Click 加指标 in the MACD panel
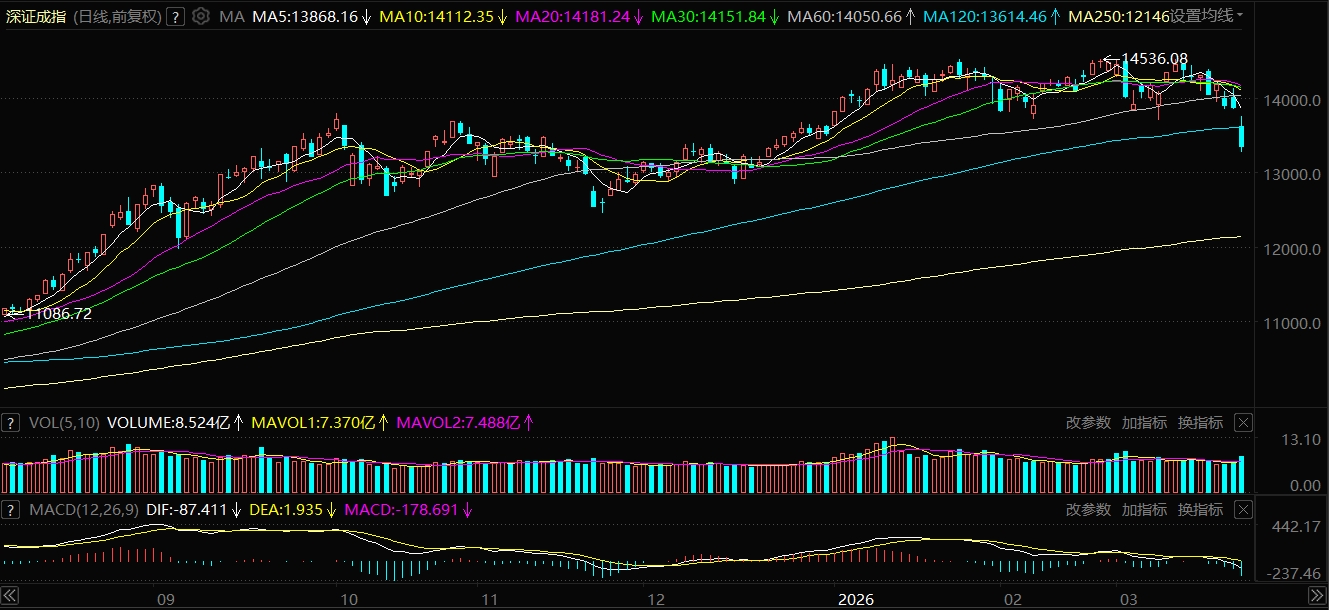 pyautogui.click(x=1144, y=509)
